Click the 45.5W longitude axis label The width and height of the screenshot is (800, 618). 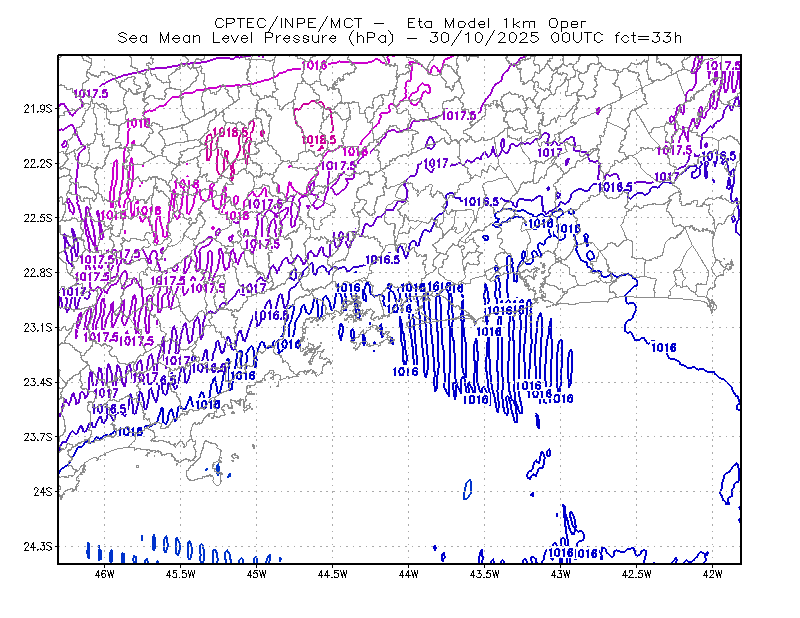(181, 574)
